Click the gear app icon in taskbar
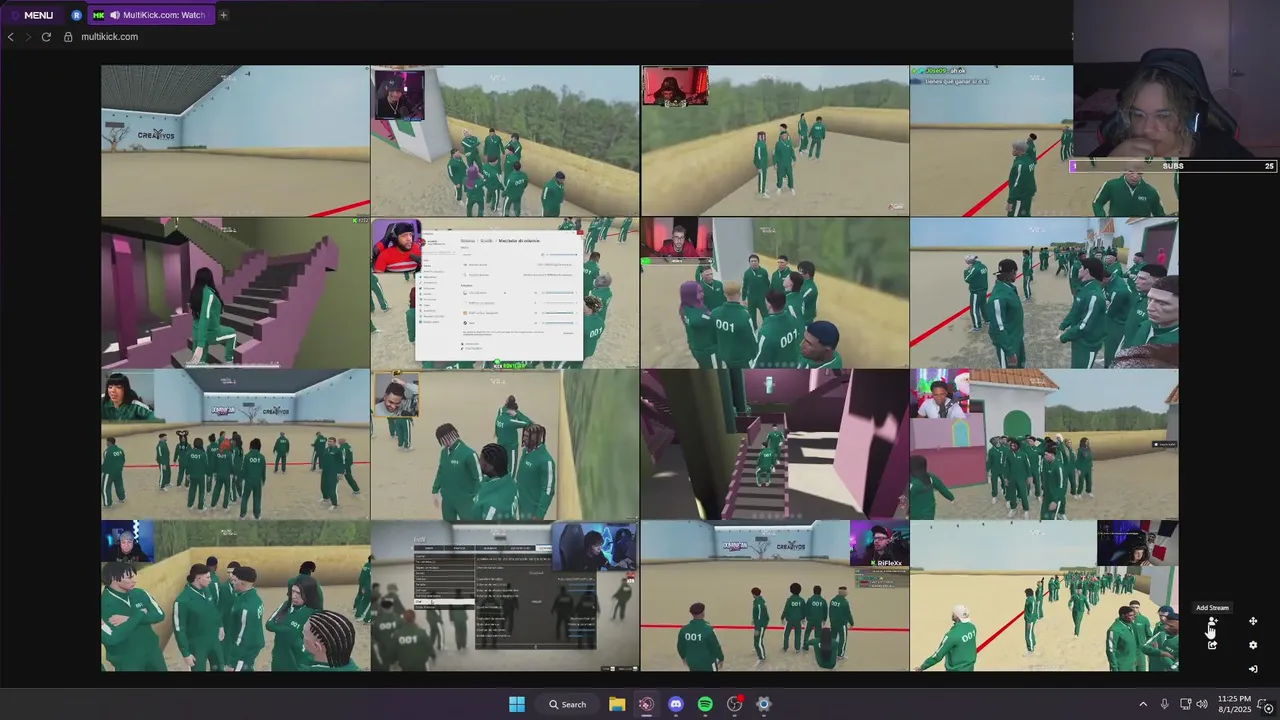Image resolution: width=1280 pixels, height=720 pixels. pyautogui.click(x=764, y=704)
